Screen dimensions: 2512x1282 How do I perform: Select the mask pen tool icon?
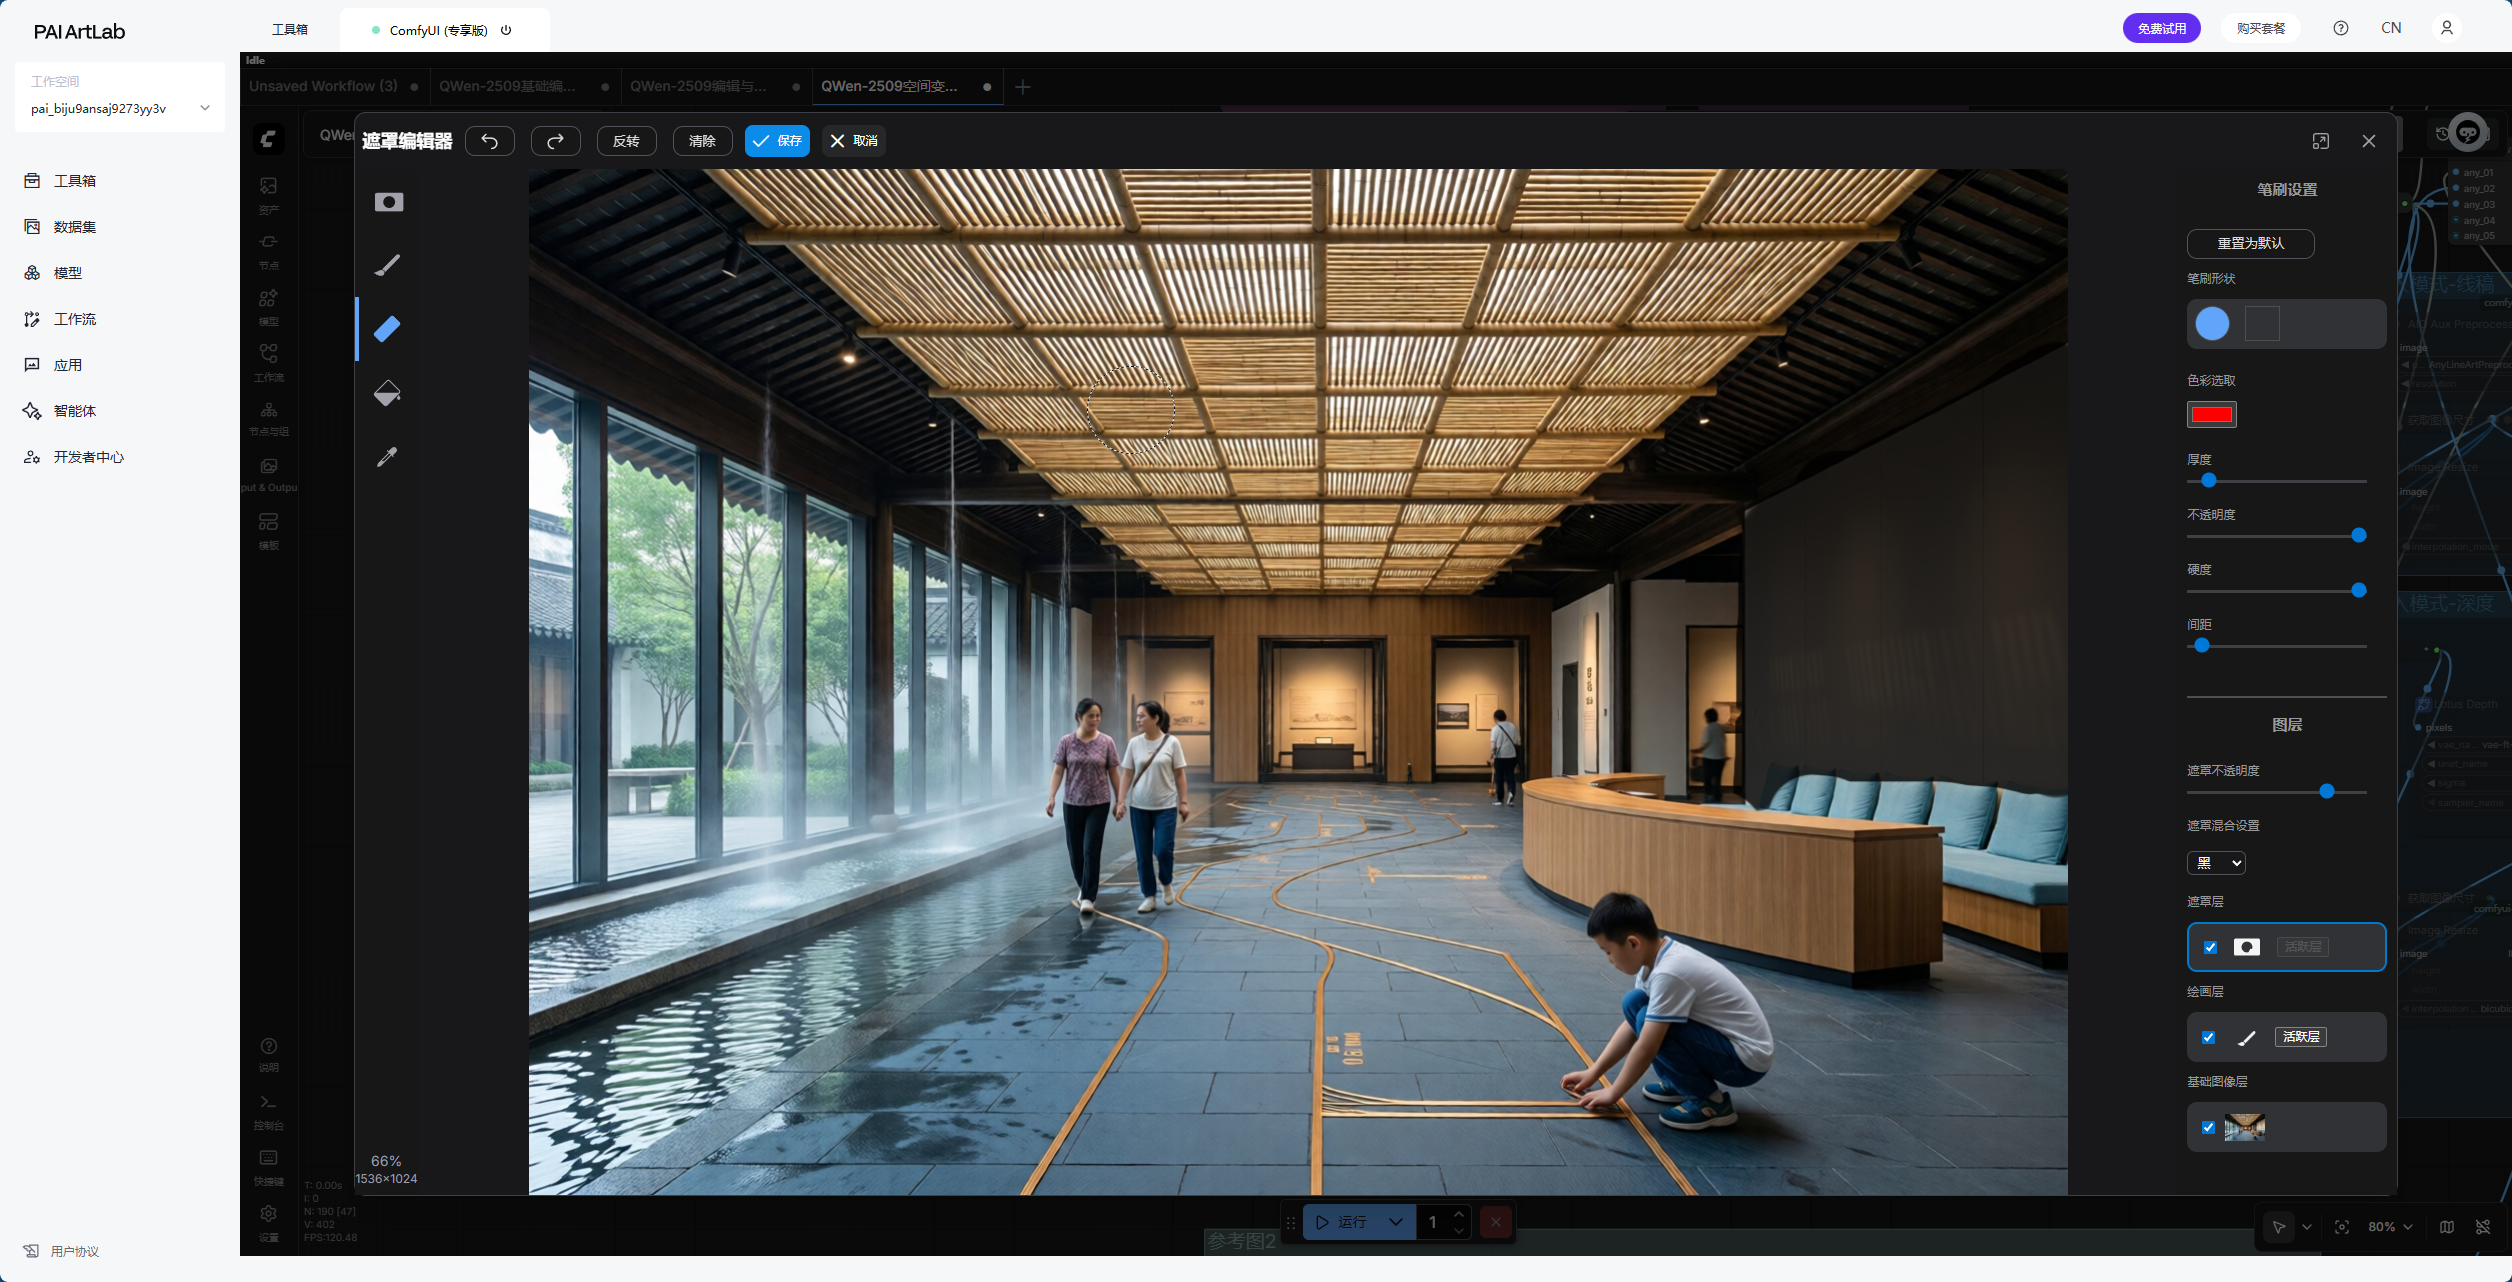click(x=389, y=202)
